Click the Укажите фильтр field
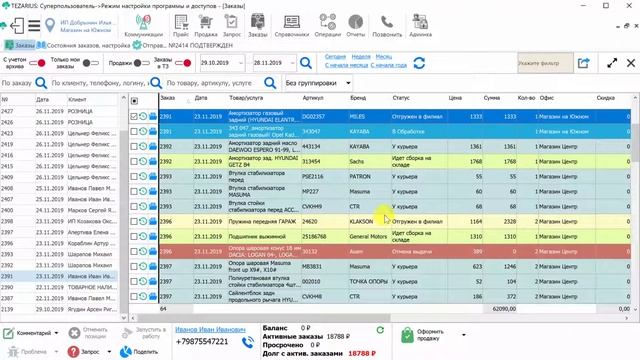 545,63
